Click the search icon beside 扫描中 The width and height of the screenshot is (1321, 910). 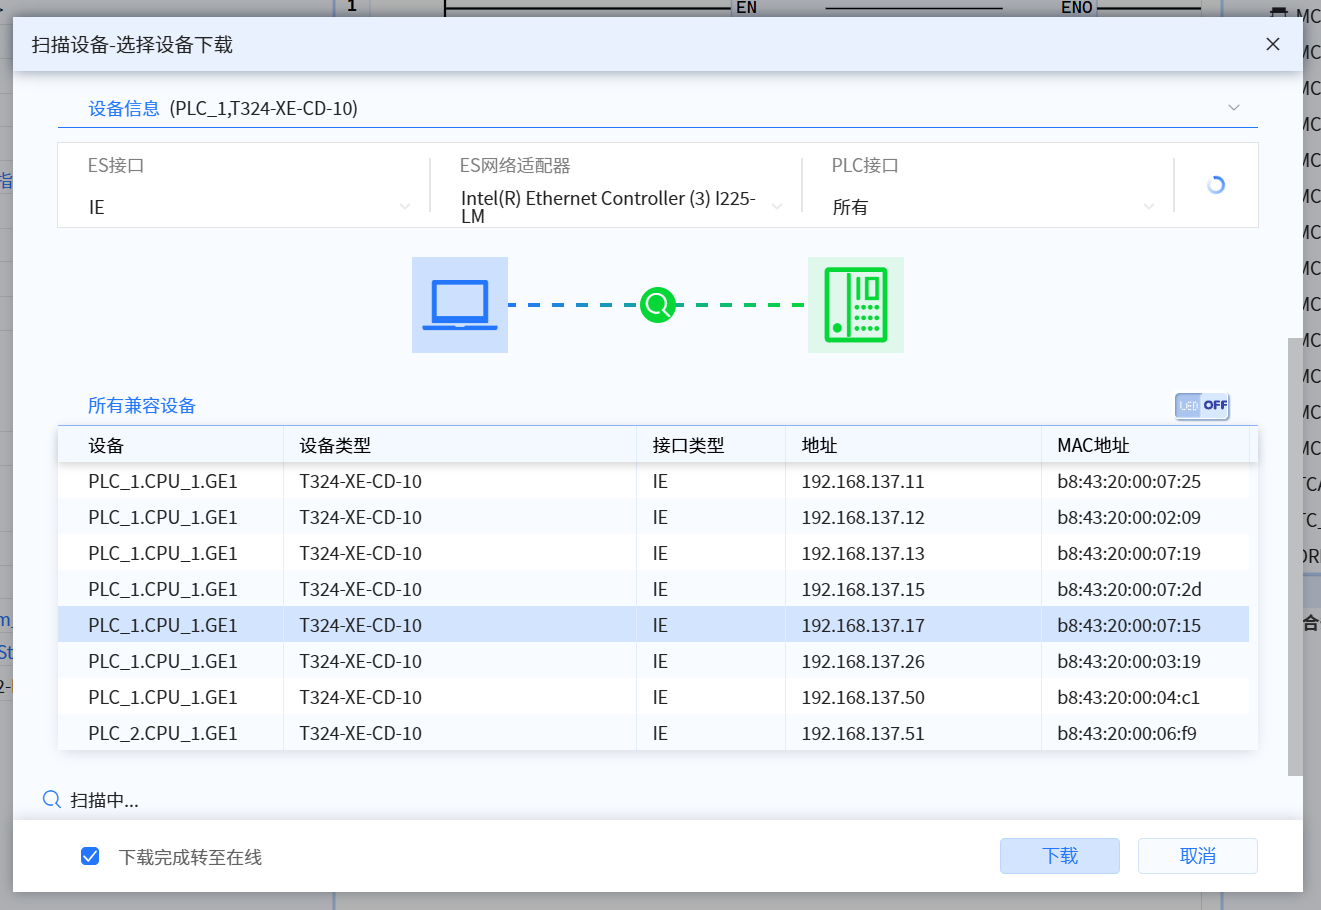(52, 799)
